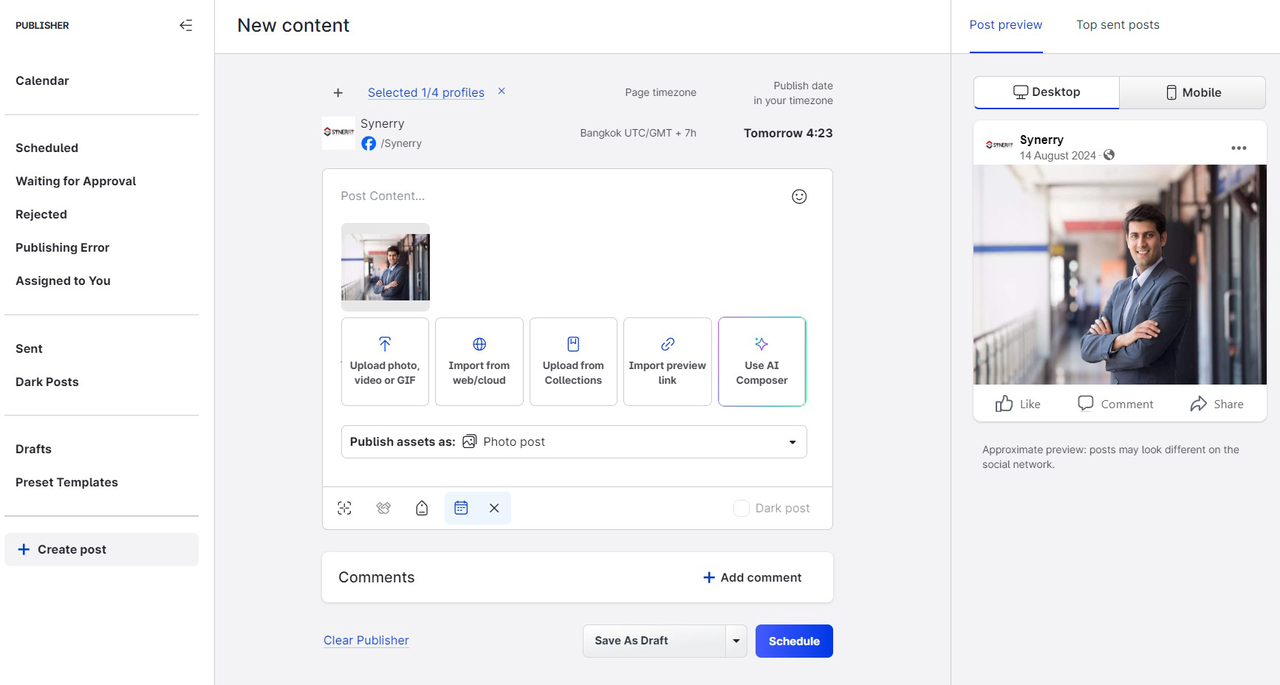This screenshot has width=1280, height=685.
Task: Click the plus icon to add profiles
Action: (338, 93)
